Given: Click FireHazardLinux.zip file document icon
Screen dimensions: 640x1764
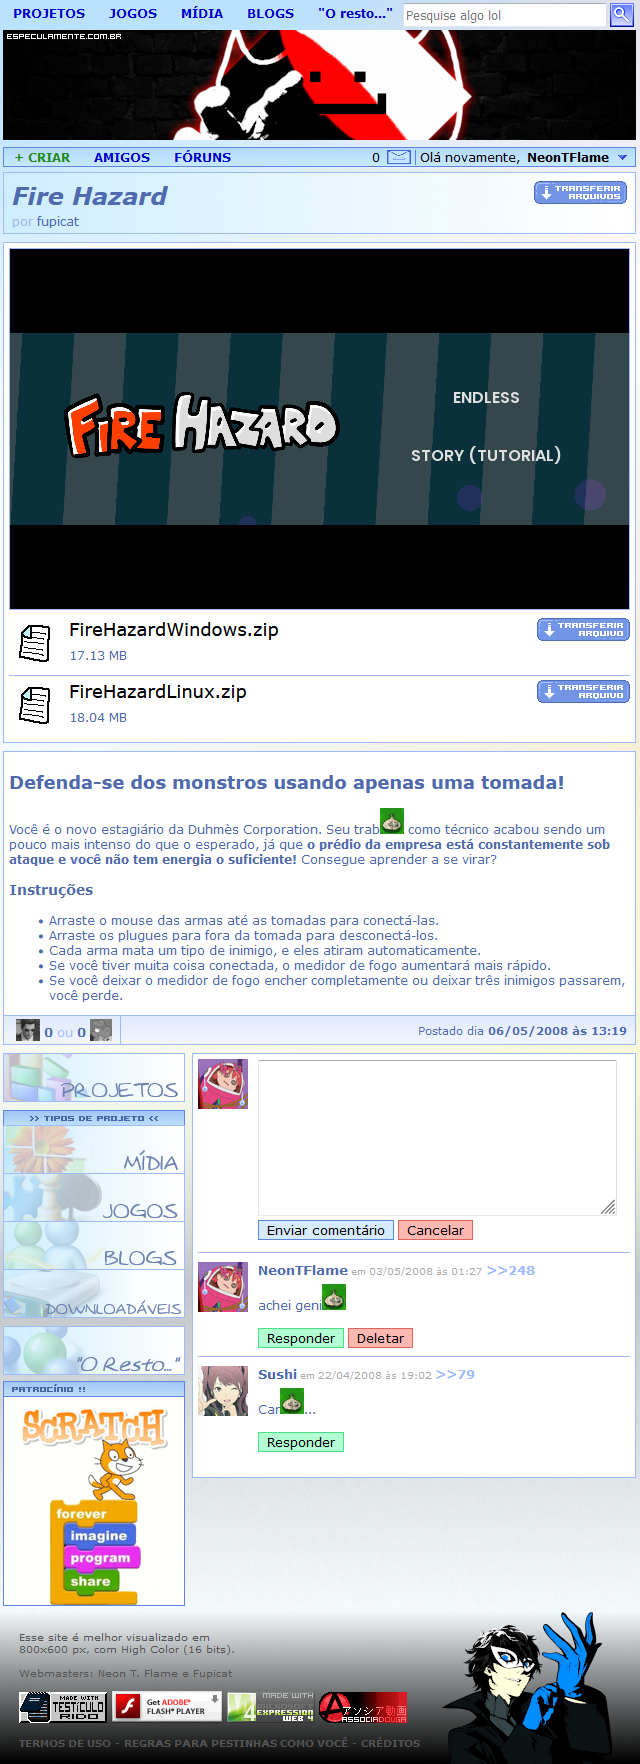Looking at the screenshot, I should 35,704.
